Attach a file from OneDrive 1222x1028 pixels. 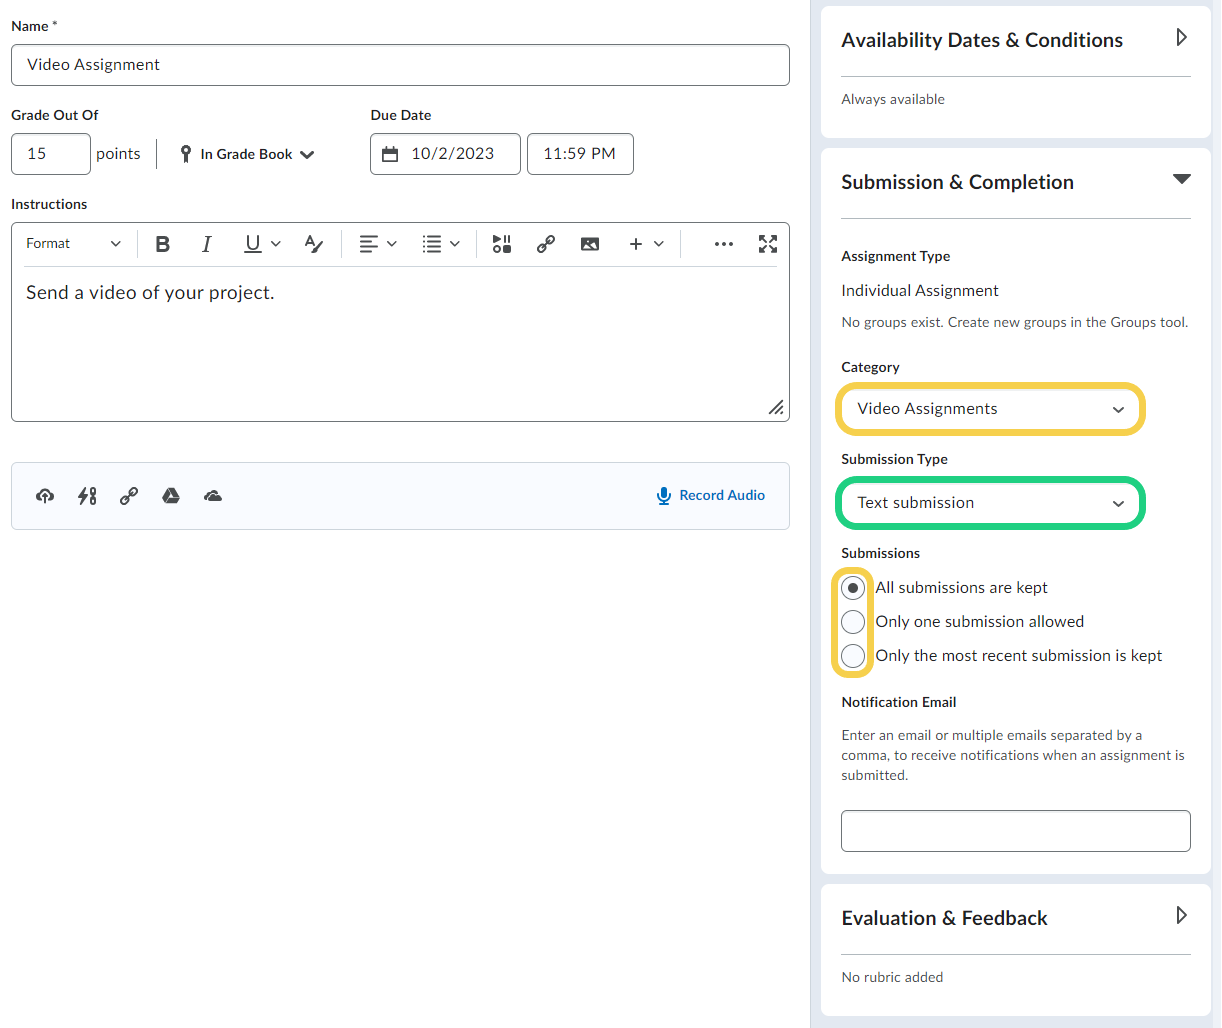[x=213, y=496]
